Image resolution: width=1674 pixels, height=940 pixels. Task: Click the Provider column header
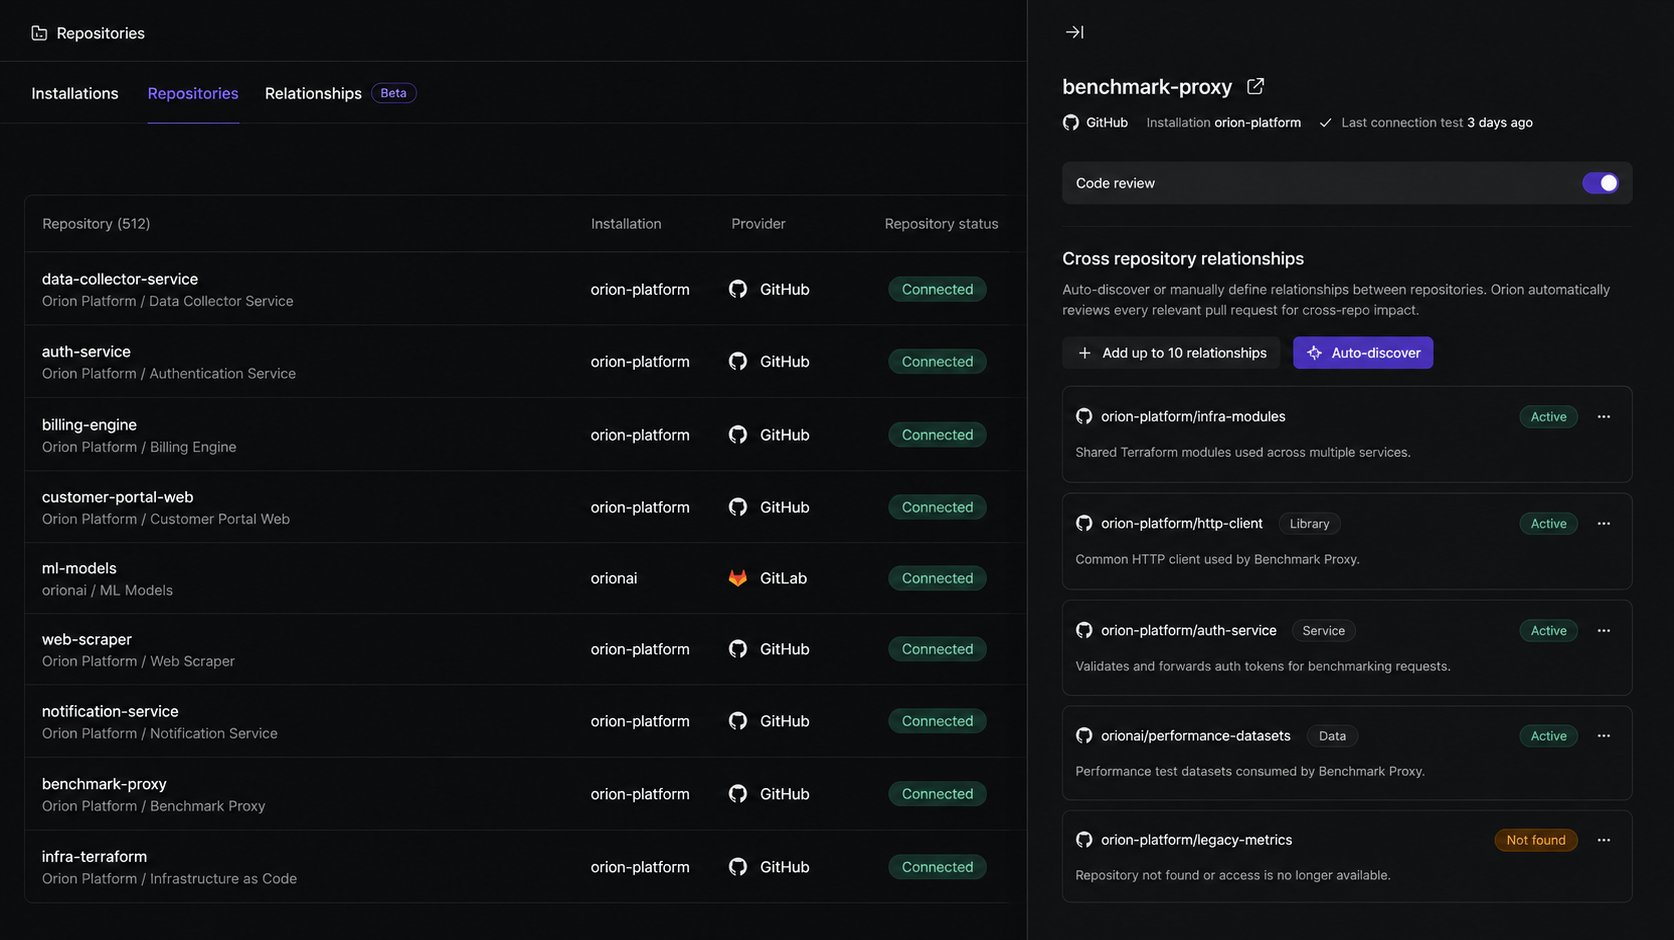point(758,224)
